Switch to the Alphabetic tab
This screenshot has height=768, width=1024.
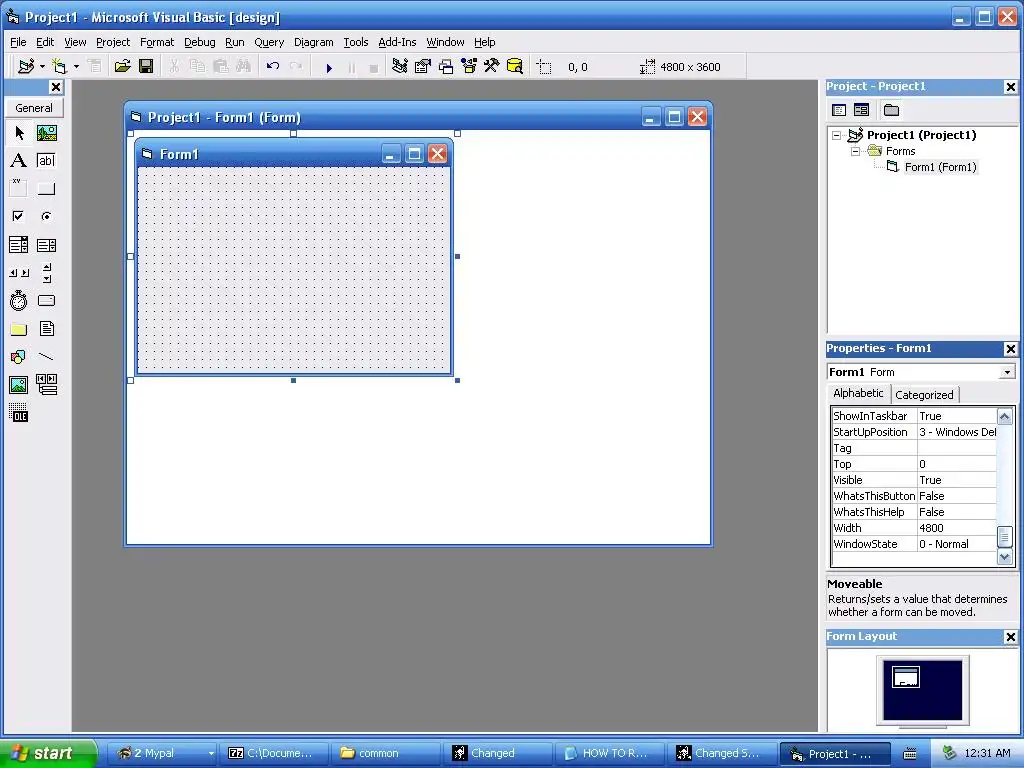[858, 393]
